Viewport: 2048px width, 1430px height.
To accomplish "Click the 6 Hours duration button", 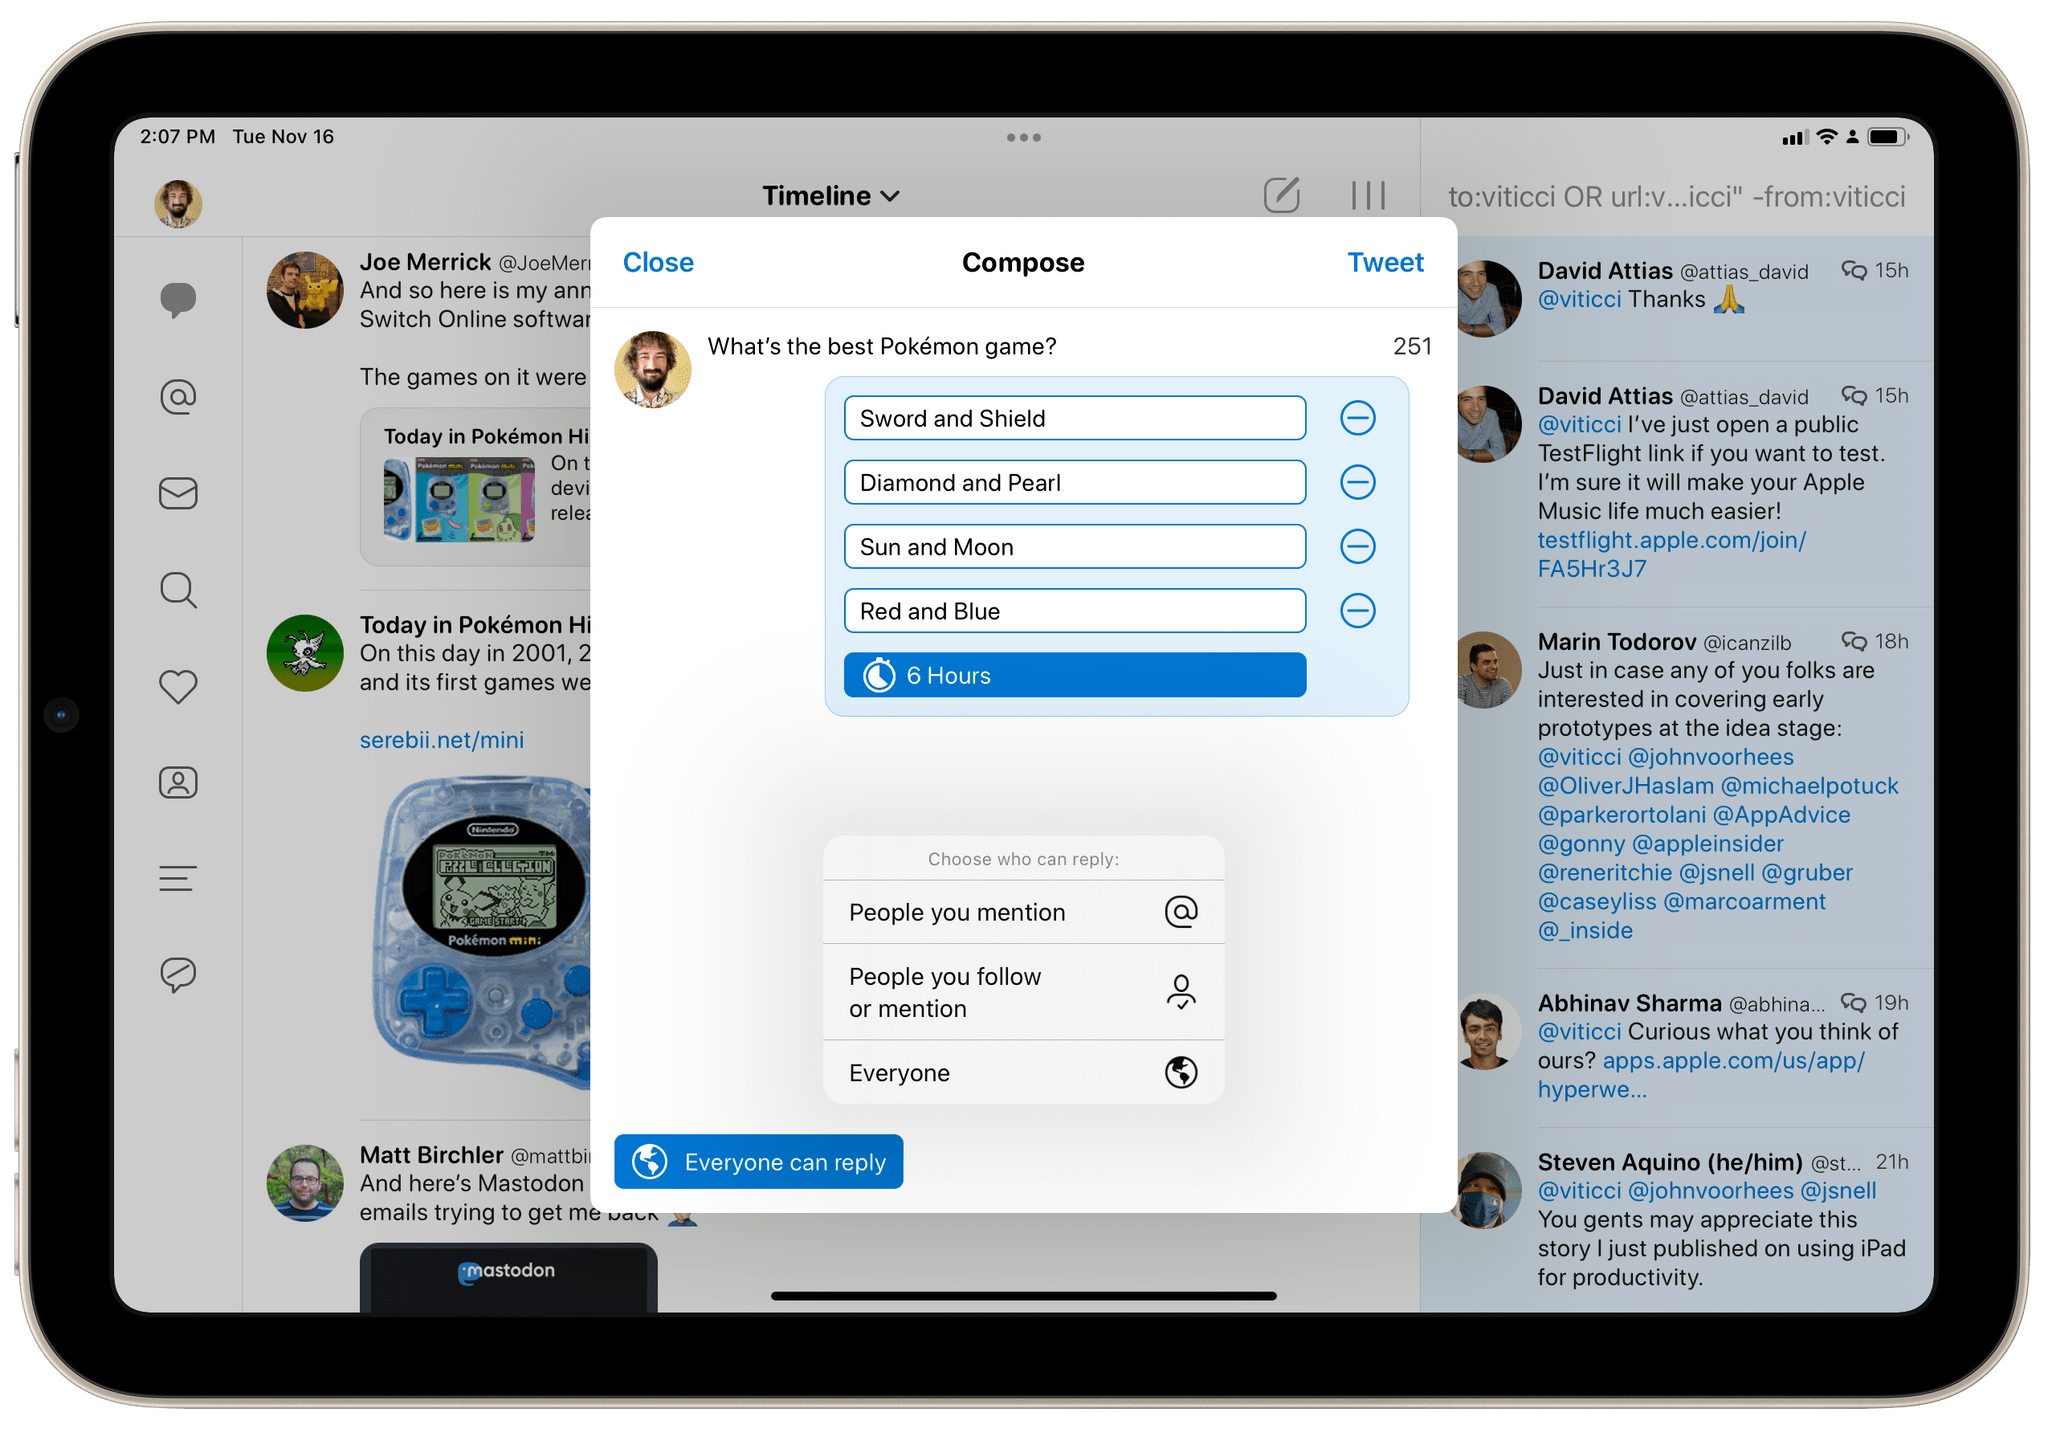I will click(x=1078, y=674).
